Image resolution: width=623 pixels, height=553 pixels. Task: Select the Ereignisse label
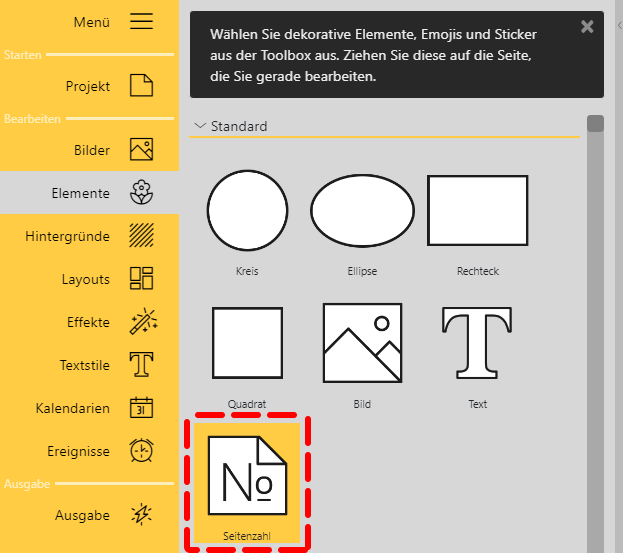tap(78, 451)
